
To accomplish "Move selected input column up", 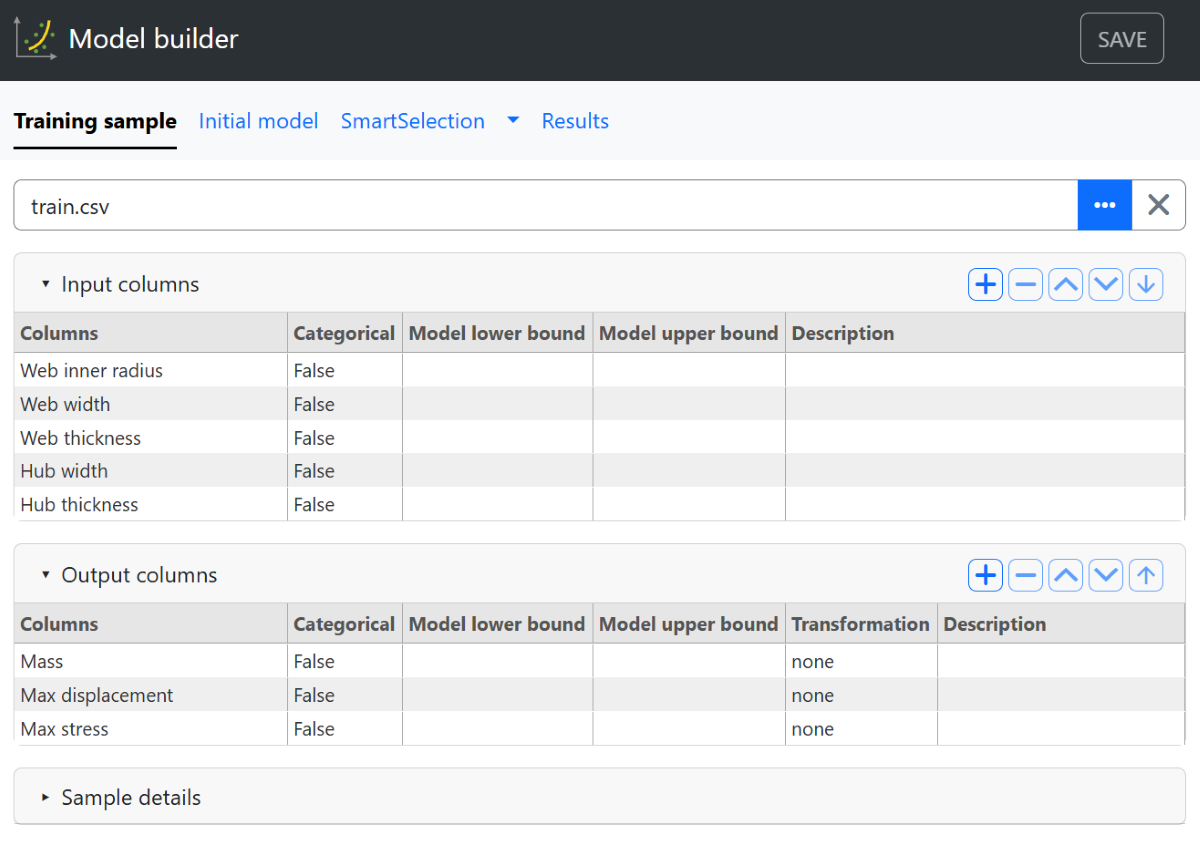I will tap(1065, 284).
